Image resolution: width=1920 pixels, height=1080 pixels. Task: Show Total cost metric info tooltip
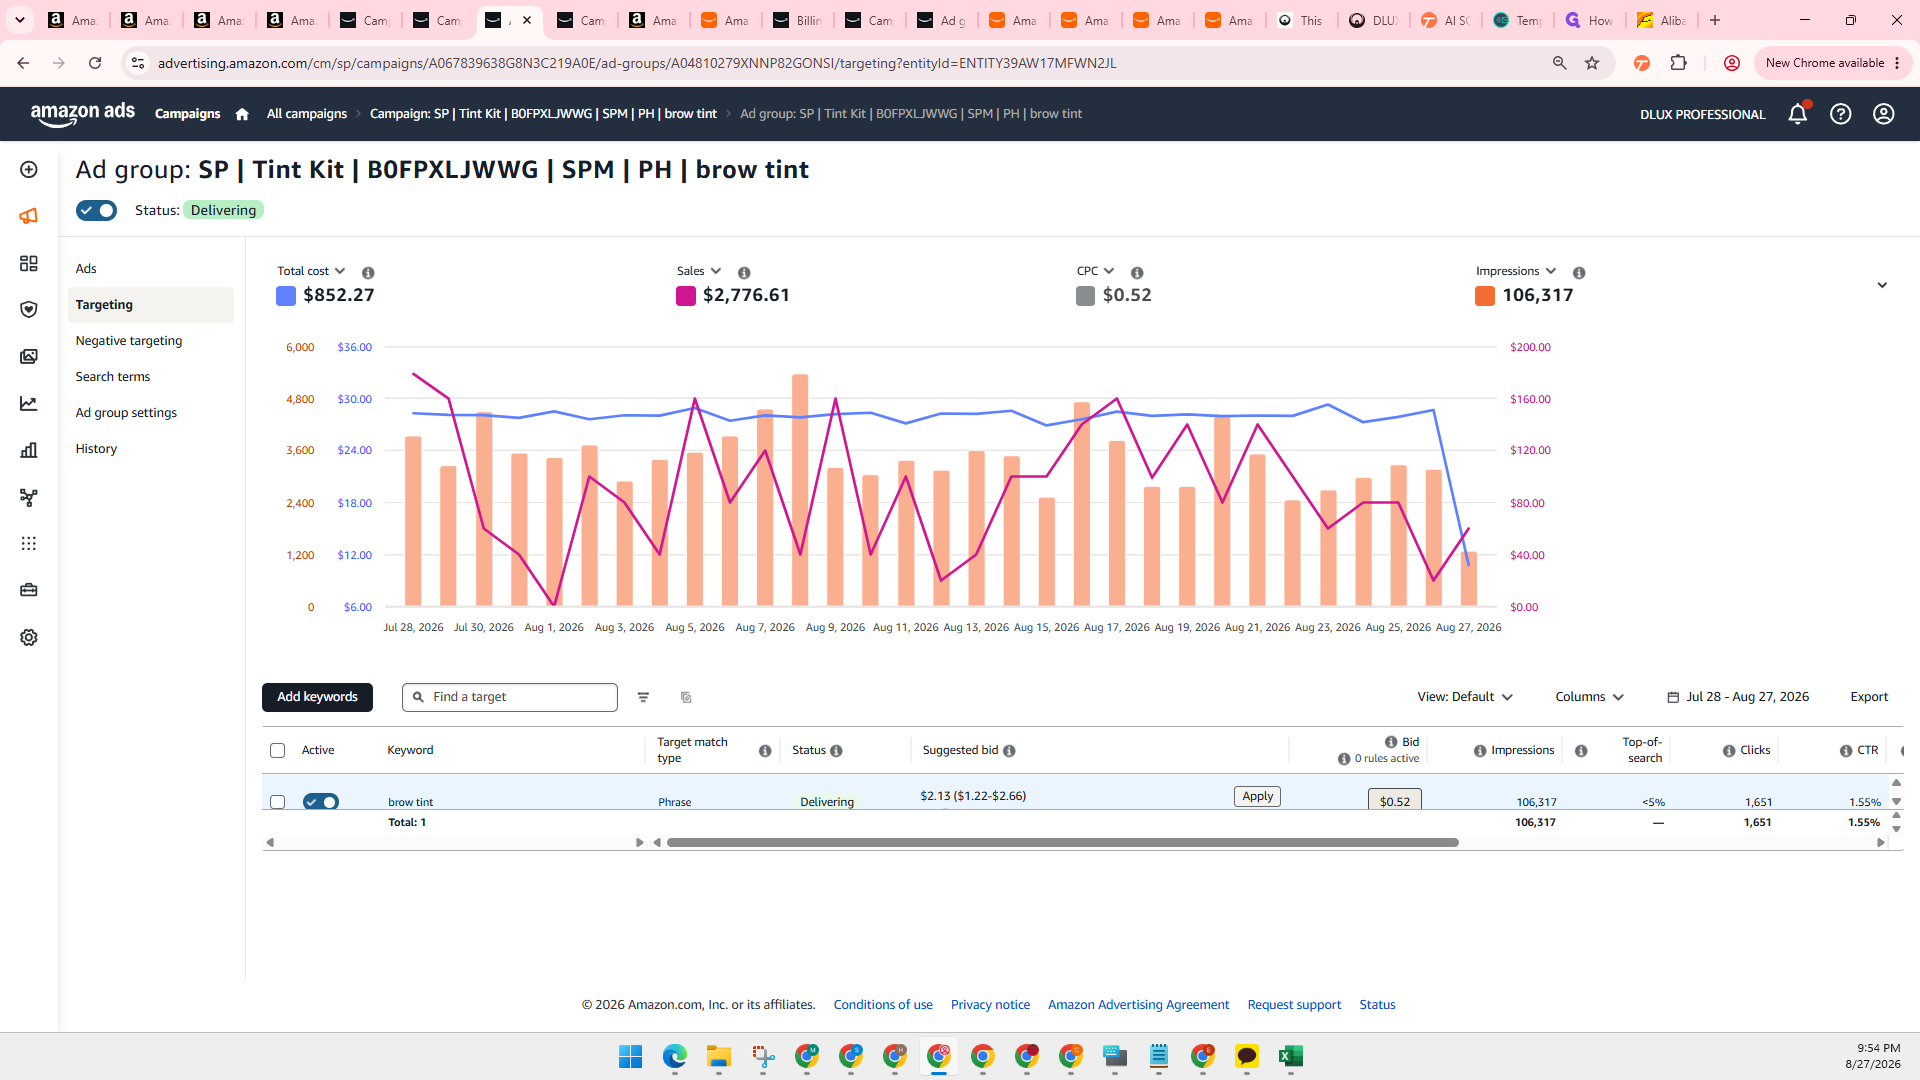pos(368,273)
